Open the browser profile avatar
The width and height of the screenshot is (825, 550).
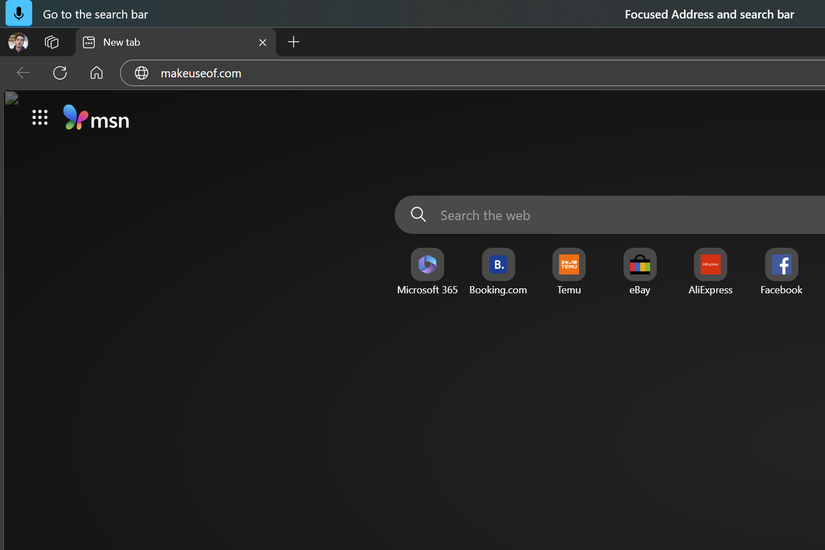tap(18, 42)
